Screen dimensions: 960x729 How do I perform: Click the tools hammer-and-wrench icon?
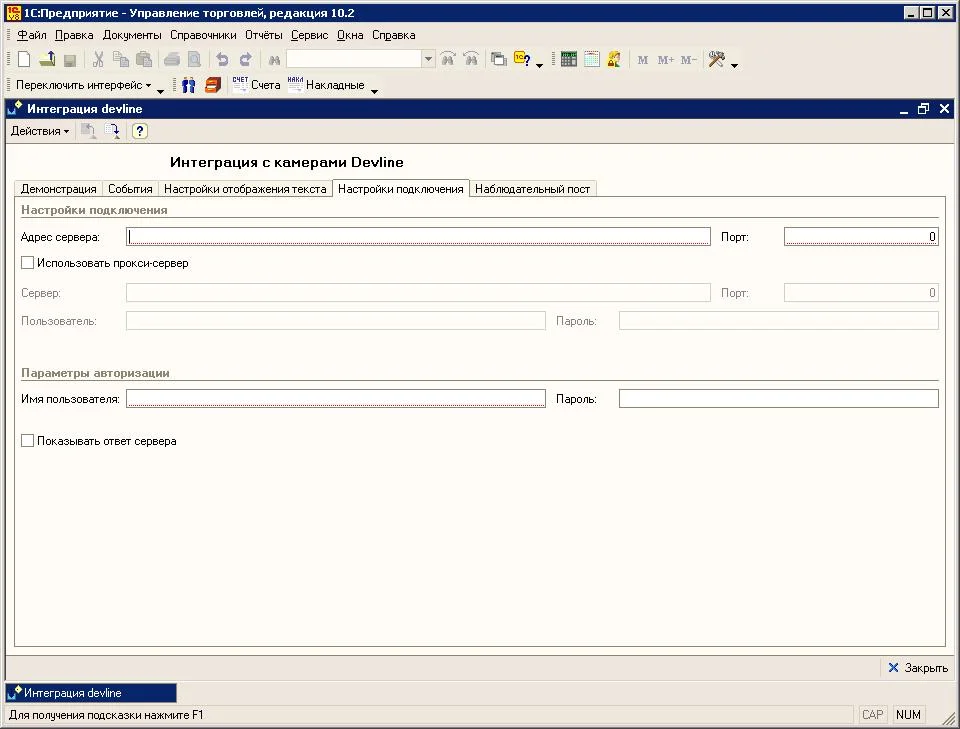point(716,60)
